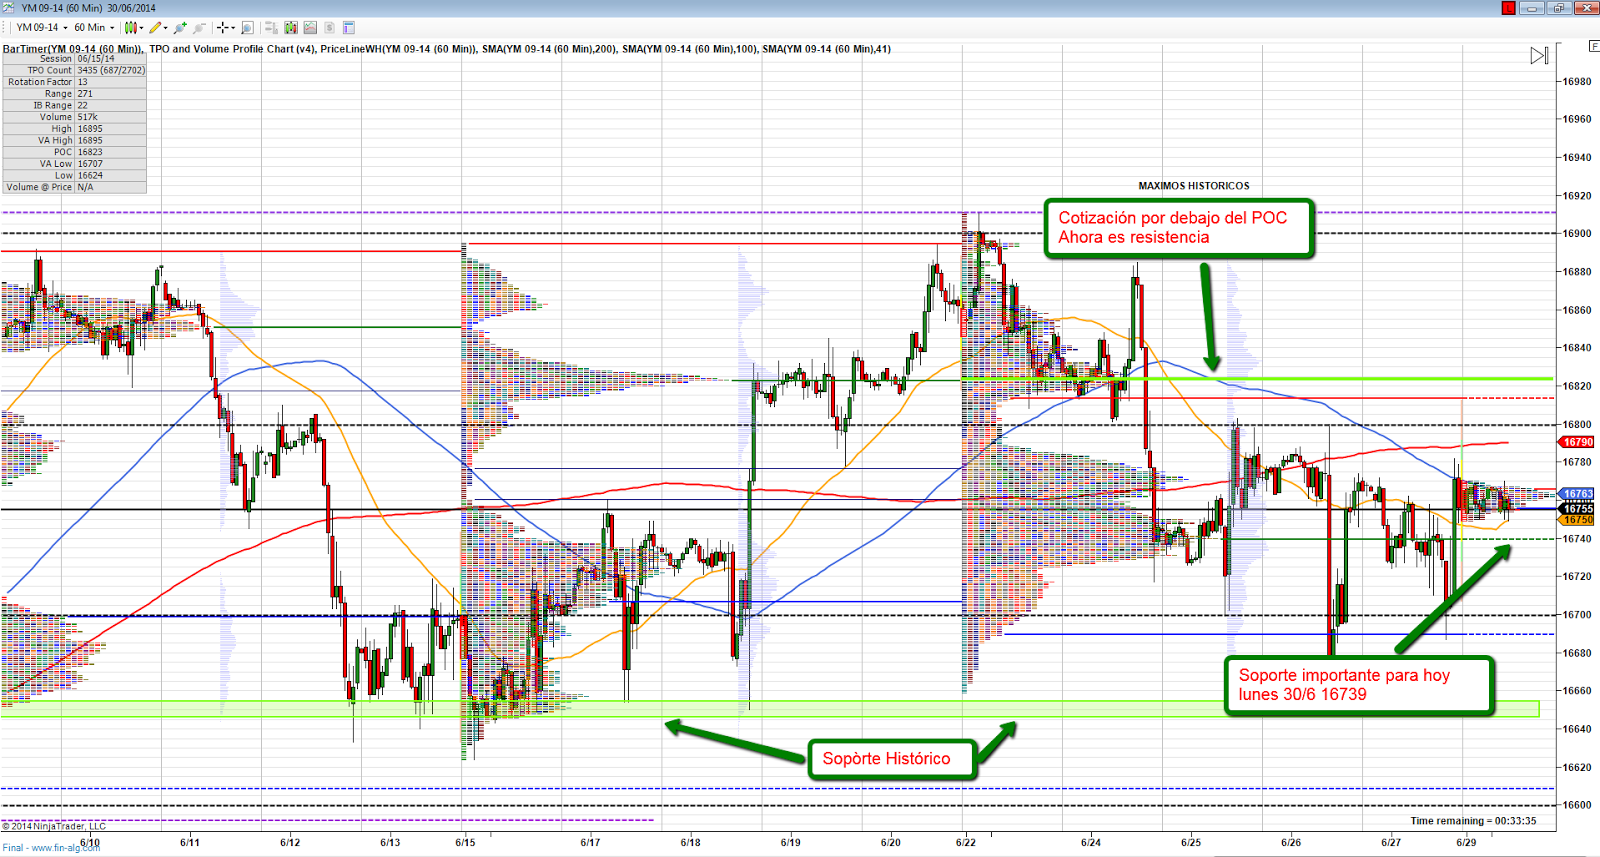Click the VA High 16895 row
Screen dimensions: 1600x857
[74, 140]
